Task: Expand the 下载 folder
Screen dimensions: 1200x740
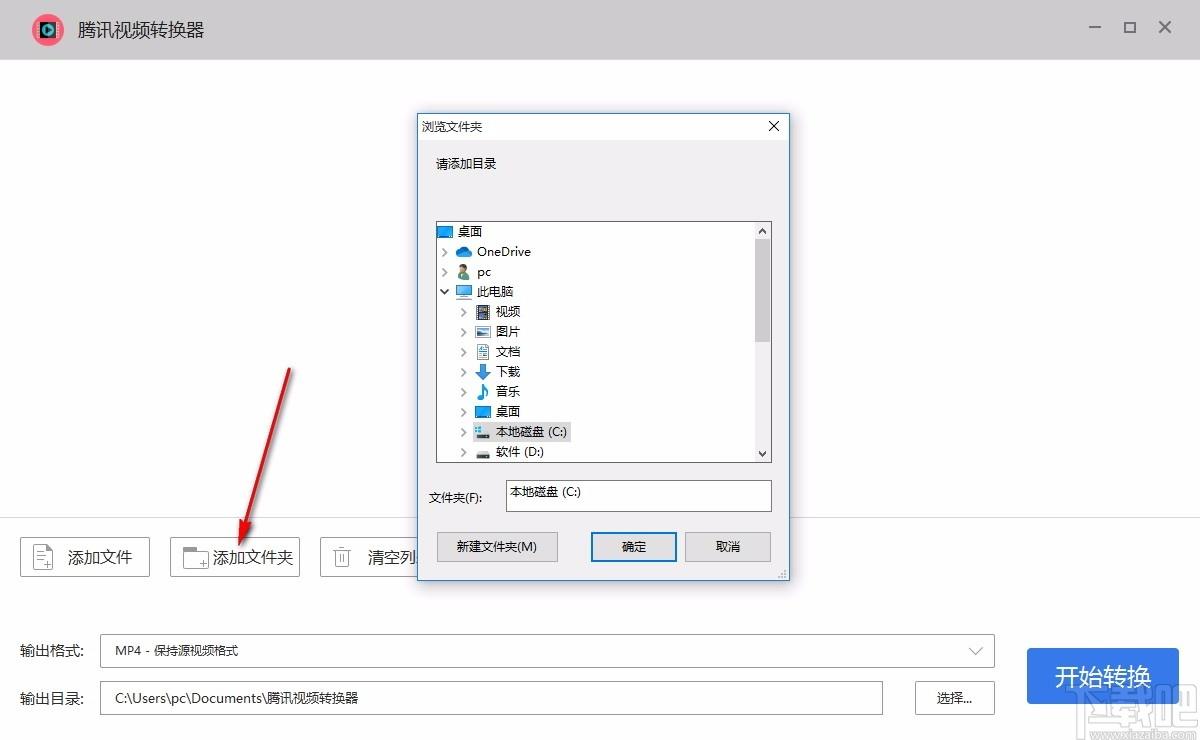Action: click(464, 372)
